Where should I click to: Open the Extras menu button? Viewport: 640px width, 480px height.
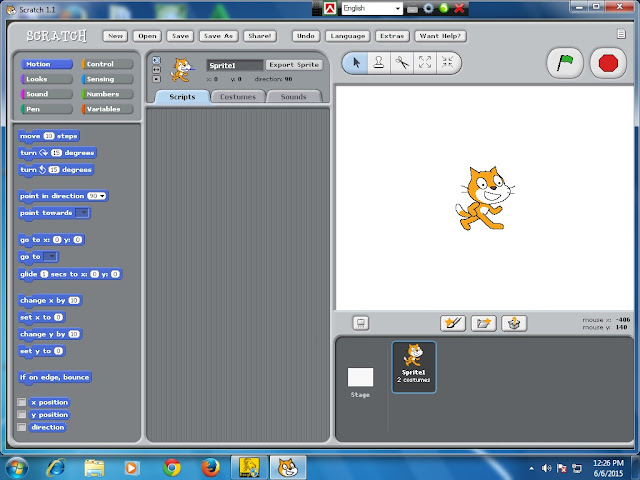click(x=392, y=36)
